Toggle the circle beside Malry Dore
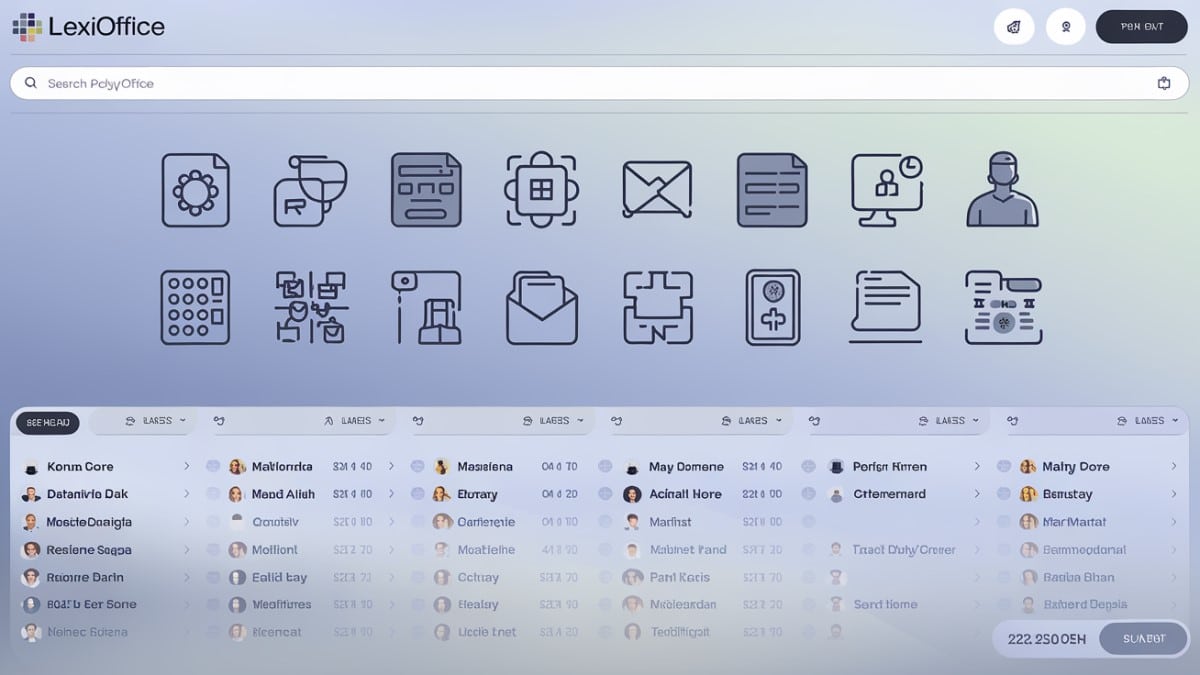The image size is (1200, 675). click(x=1004, y=467)
